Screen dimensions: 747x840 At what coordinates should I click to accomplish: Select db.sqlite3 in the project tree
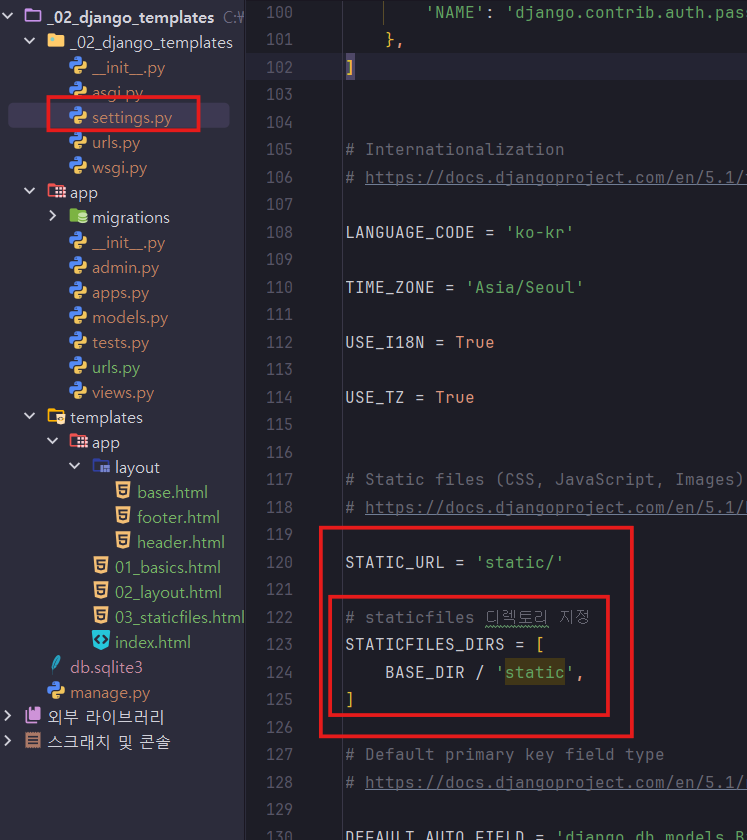tap(106, 667)
